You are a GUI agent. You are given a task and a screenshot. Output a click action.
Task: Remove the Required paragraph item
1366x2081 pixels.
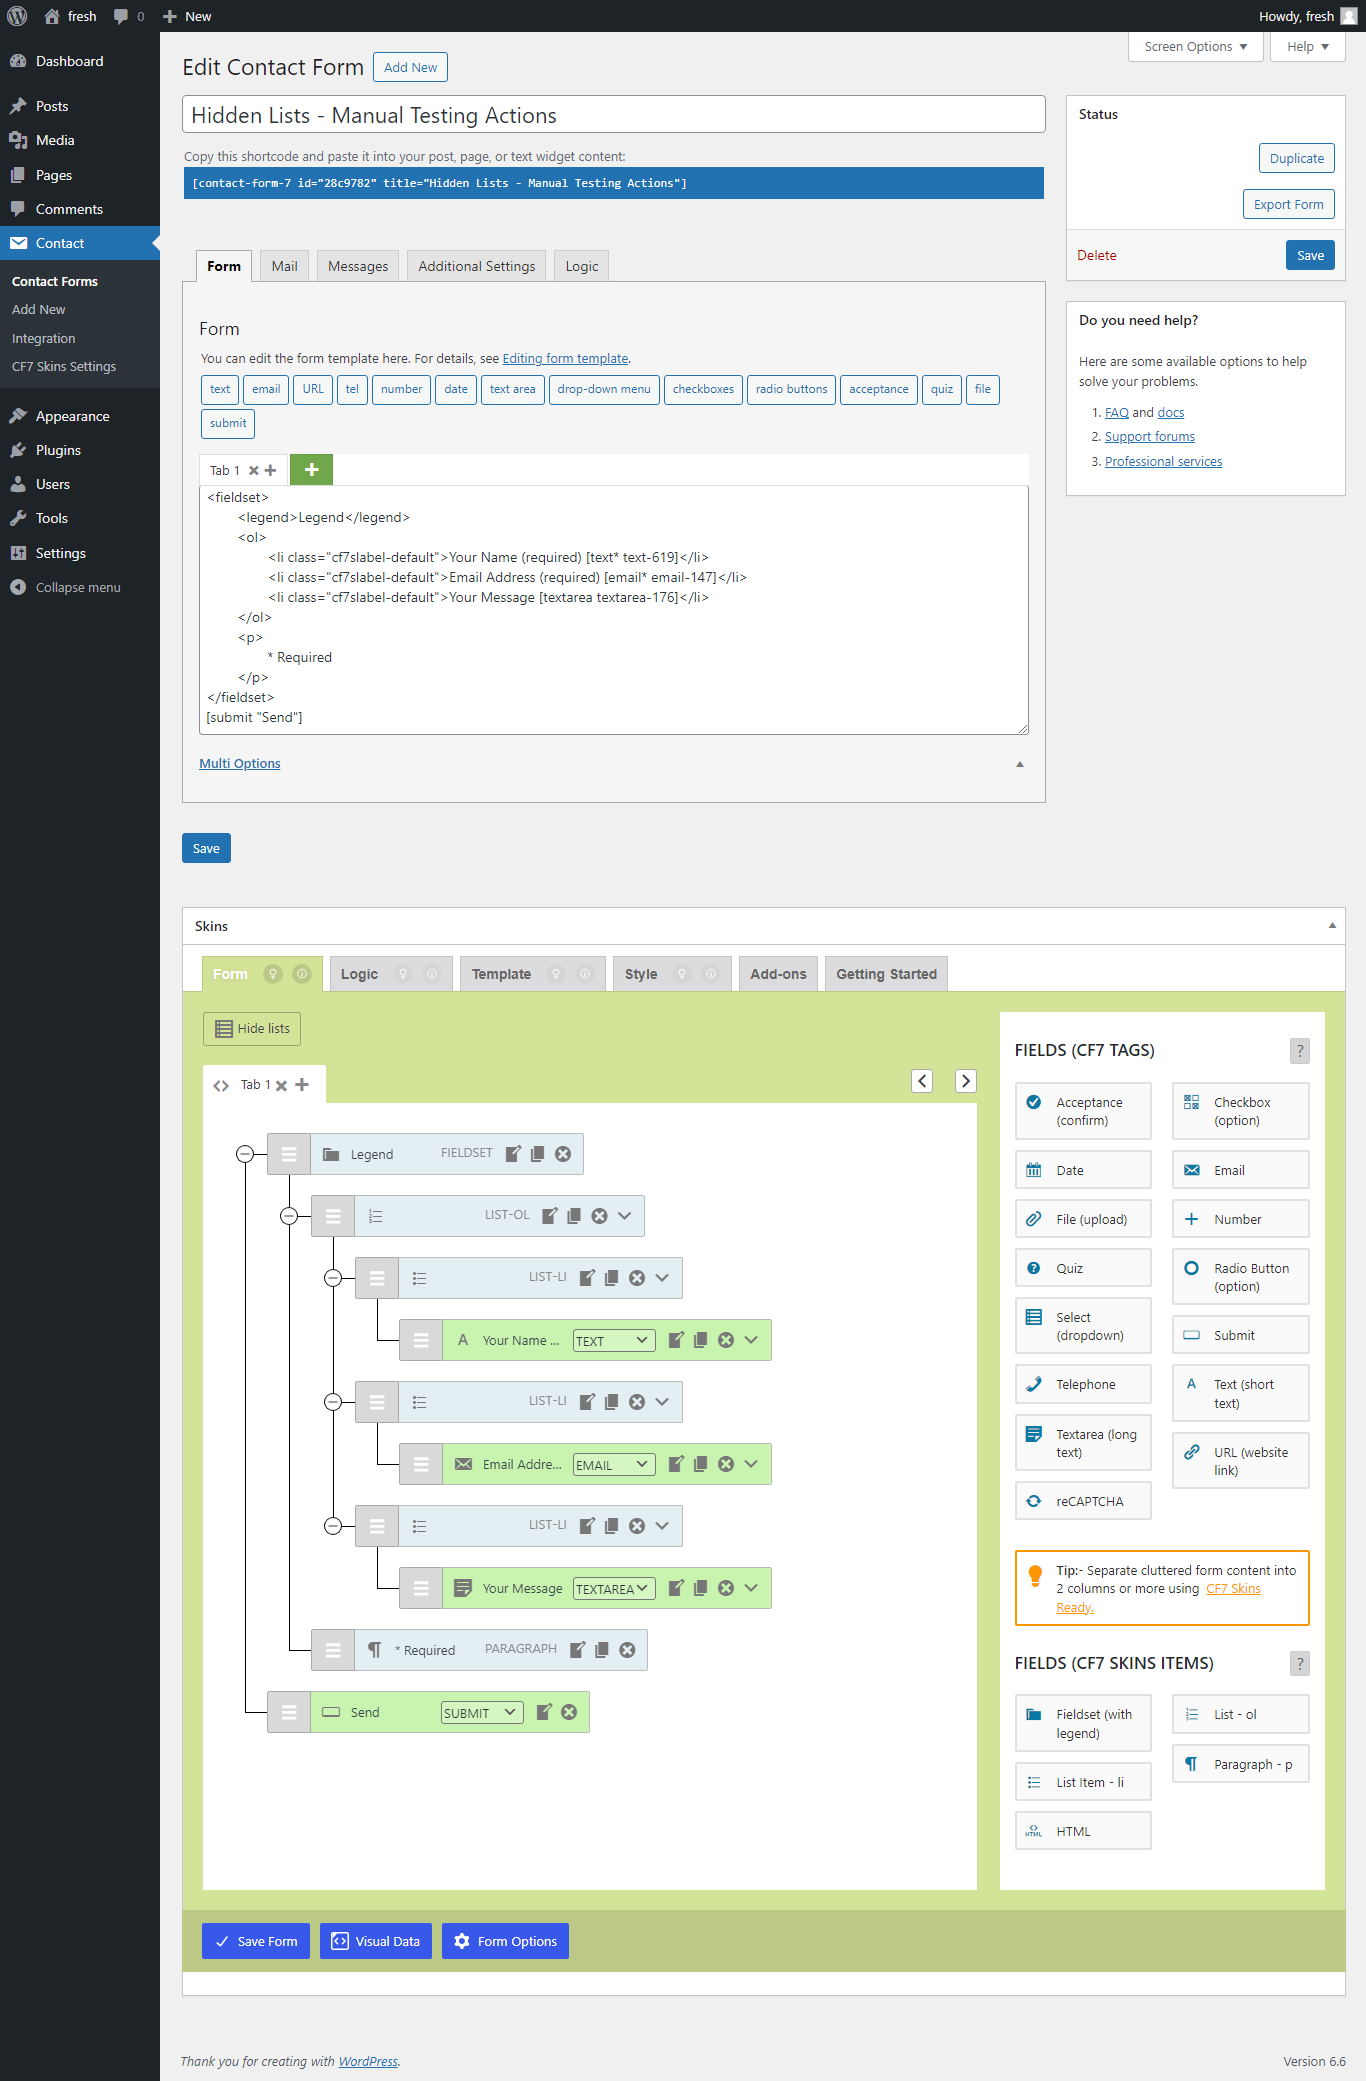[627, 1650]
